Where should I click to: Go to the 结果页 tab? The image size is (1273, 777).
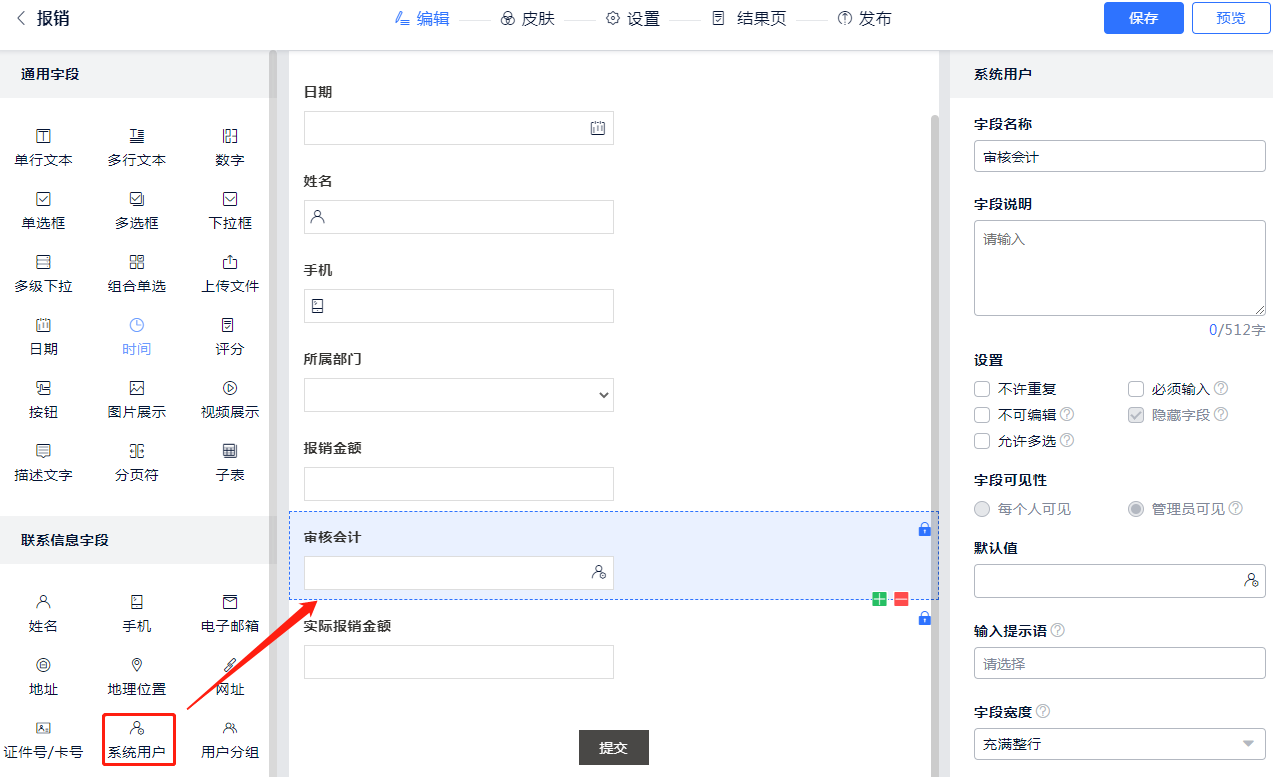(x=749, y=18)
